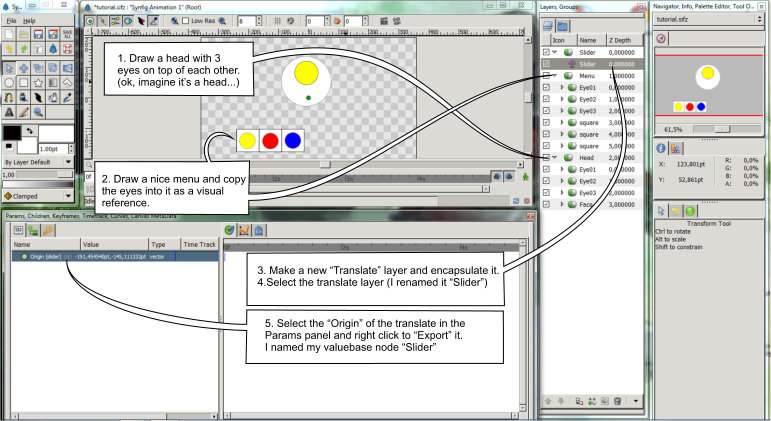Enable the Low Res checkbox
This screenshot has height=421, width=771.
pos(185,20)
